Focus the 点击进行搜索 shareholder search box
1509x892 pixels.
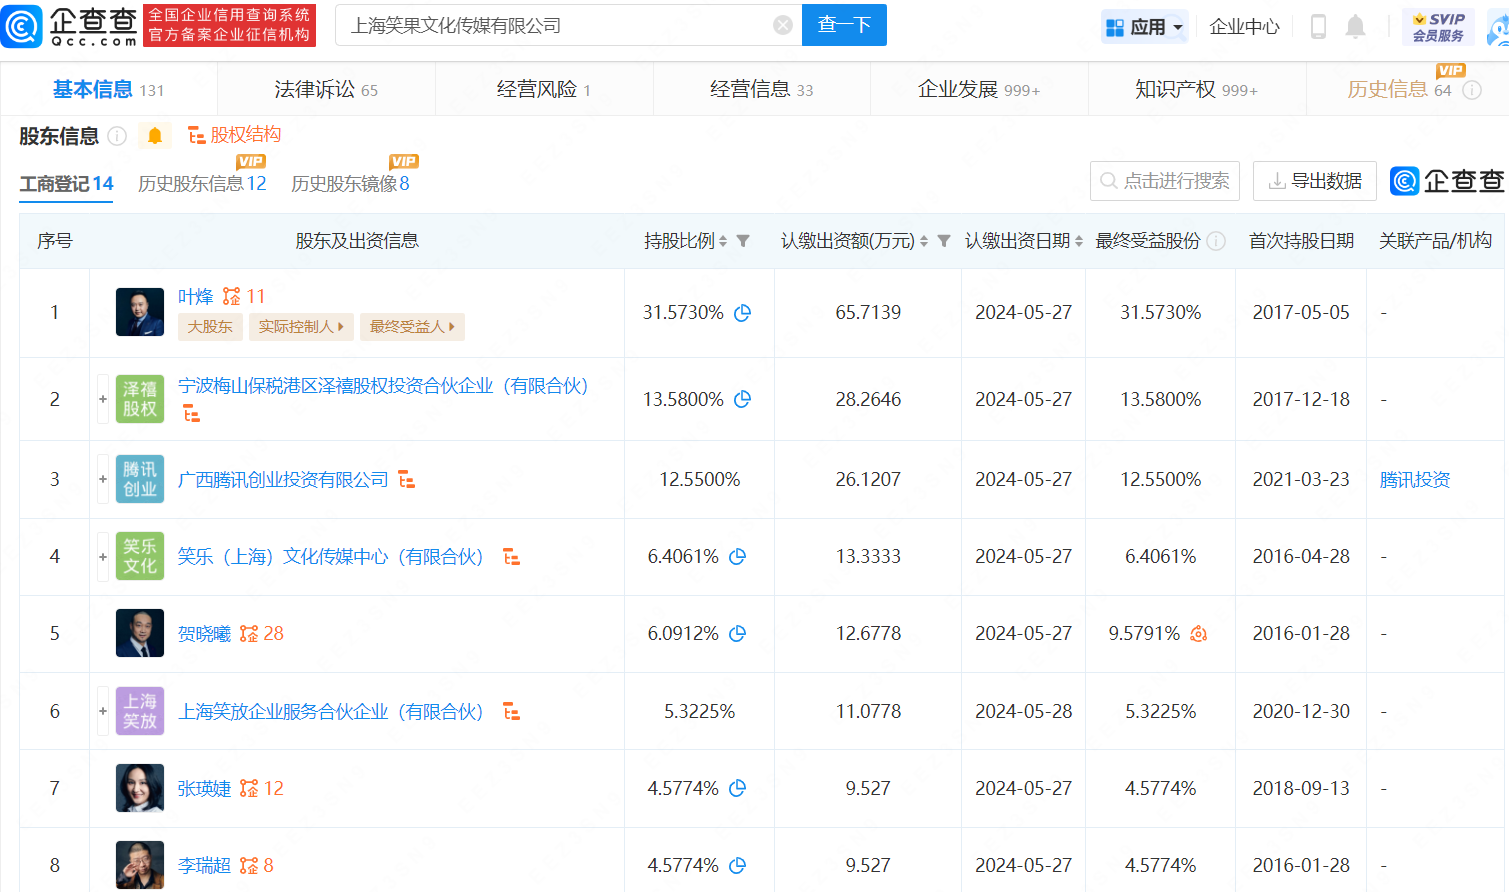pos(1165,181)
